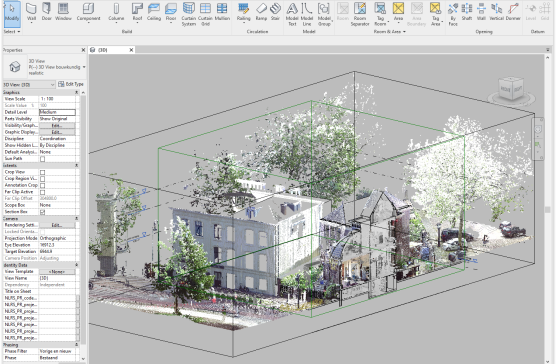Viewport: 556px width, 364px height.
Task: Edit Visibility/Graphics overrides
Action: 57,125
